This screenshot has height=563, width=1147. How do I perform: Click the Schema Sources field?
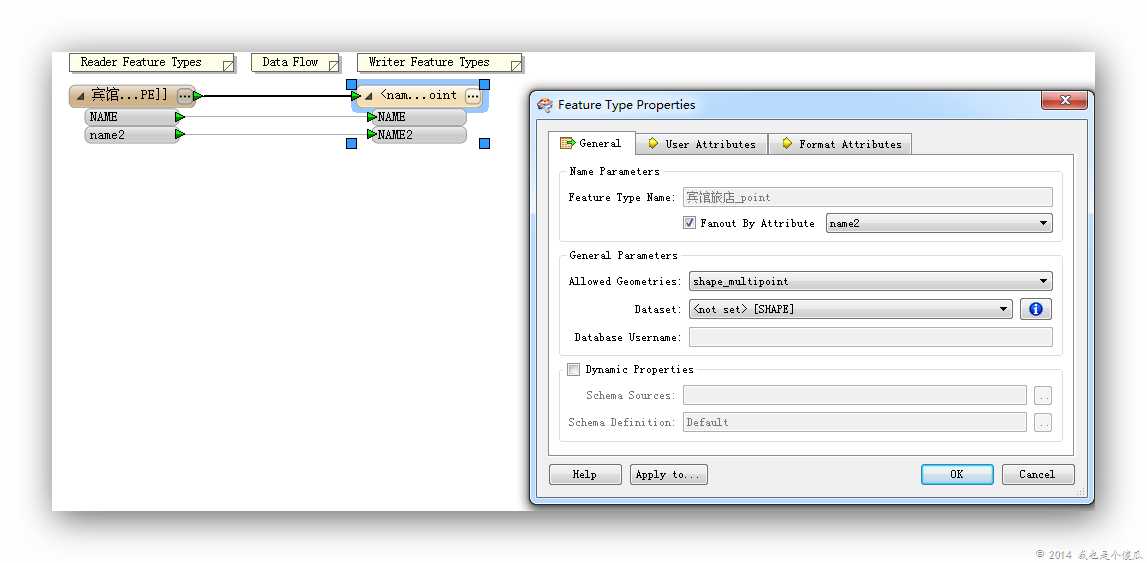click(854, 395)
